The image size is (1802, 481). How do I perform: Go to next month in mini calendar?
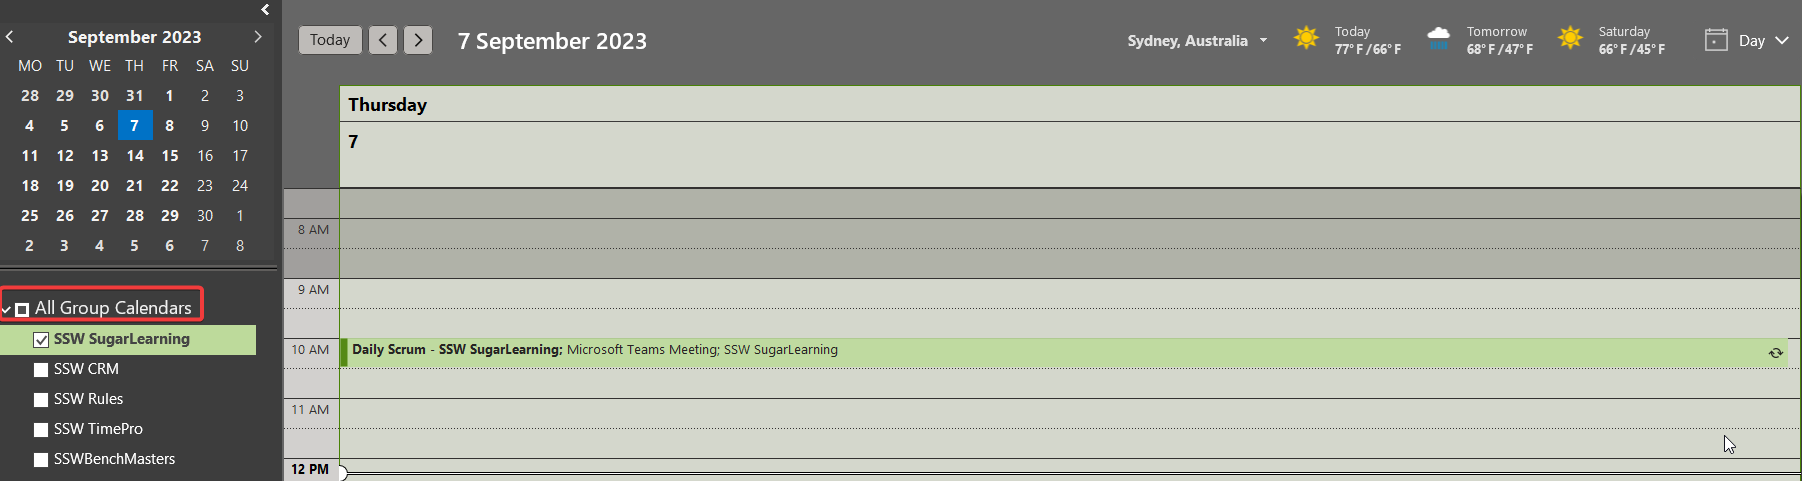pyautogui.click(x=258, y=37)
